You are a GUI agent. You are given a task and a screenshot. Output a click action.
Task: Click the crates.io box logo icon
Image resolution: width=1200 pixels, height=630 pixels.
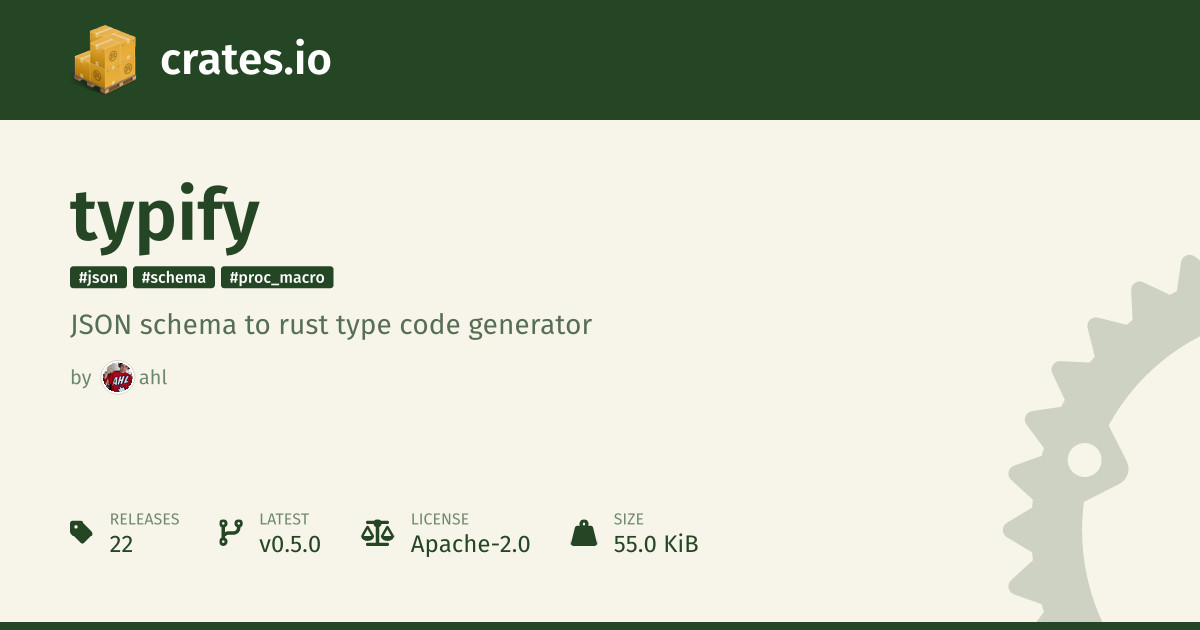(105, 60)
